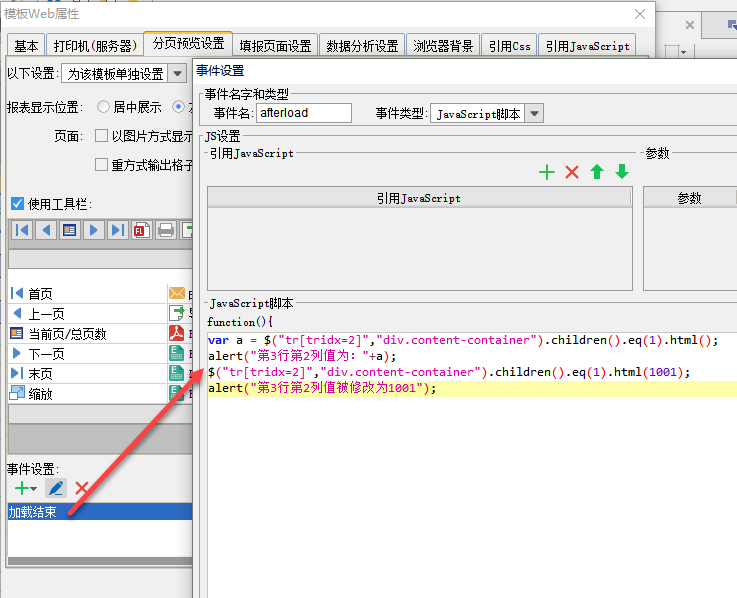Switch to 填报页面设置 tab
Image resolution: width=737 pixels, height=598 pixels.
click(275, 46)
